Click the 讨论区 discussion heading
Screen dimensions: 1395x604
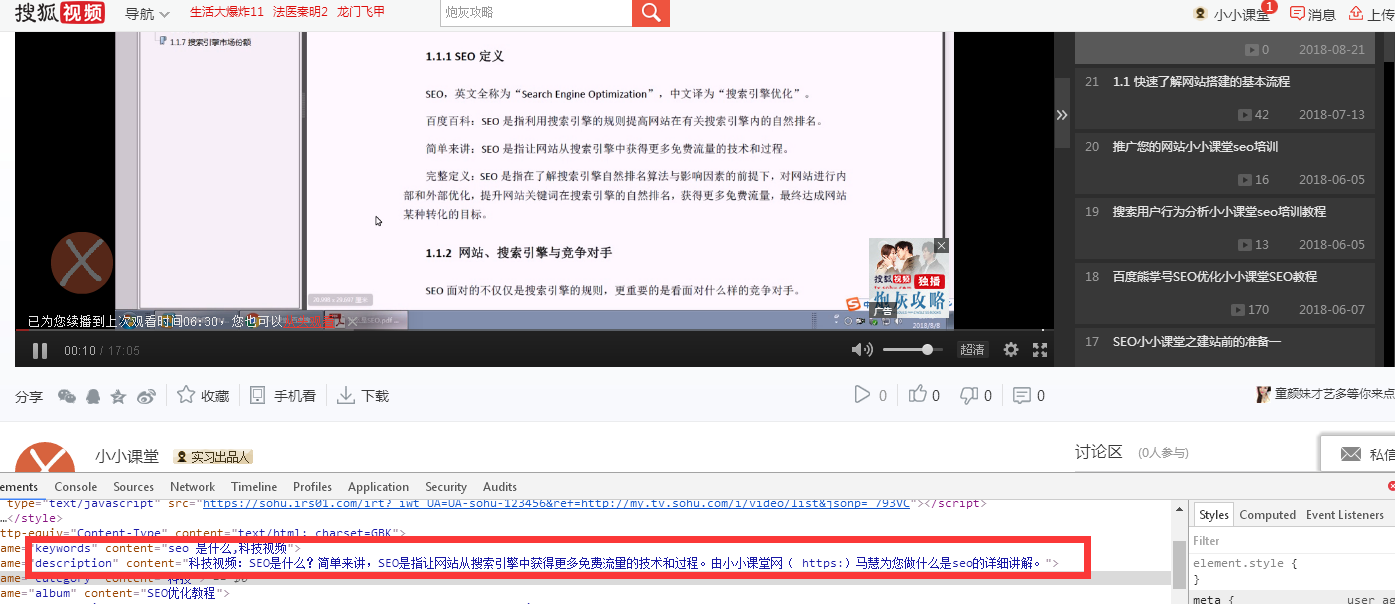click(1099, 452)
